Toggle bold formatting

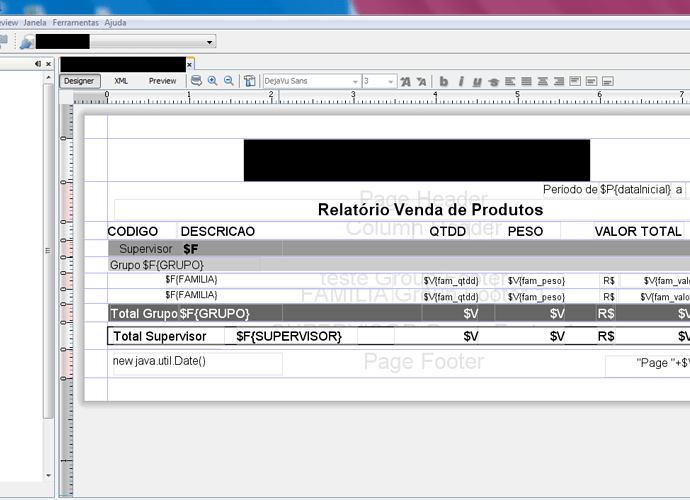444,81
